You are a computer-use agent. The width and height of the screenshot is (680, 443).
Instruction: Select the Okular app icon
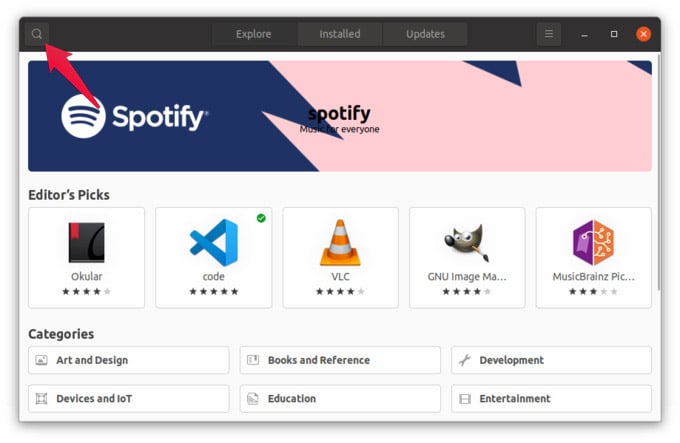coord(87,242)
